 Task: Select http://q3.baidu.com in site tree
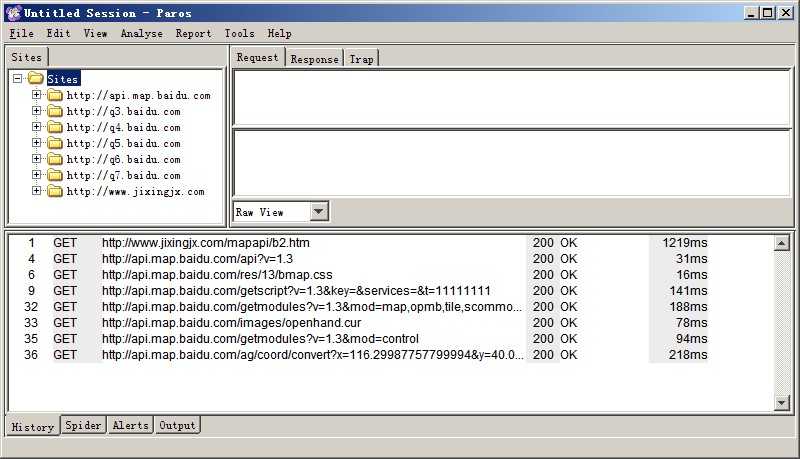coord(123,111)
